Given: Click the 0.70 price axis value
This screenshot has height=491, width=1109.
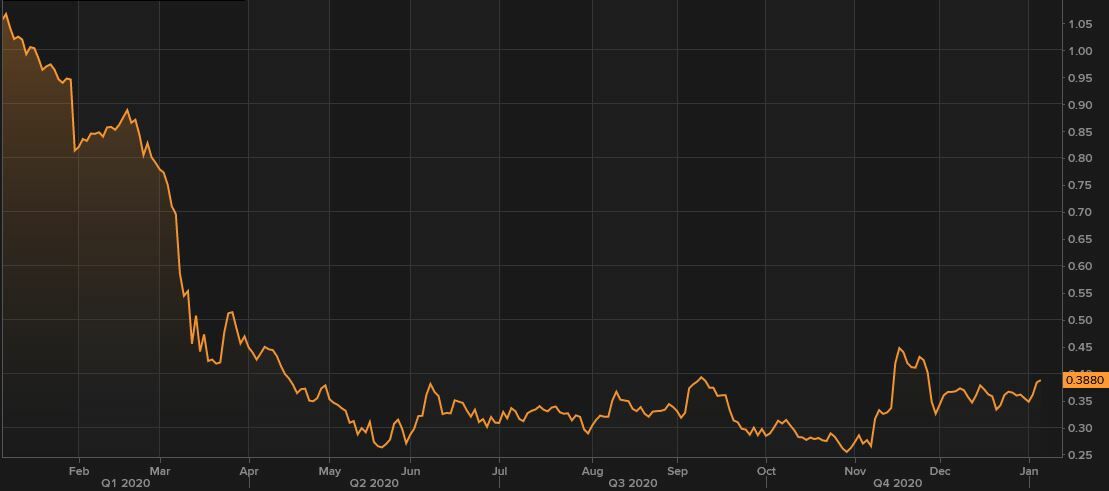Looking at the screenshot, I should [1079, 212].
